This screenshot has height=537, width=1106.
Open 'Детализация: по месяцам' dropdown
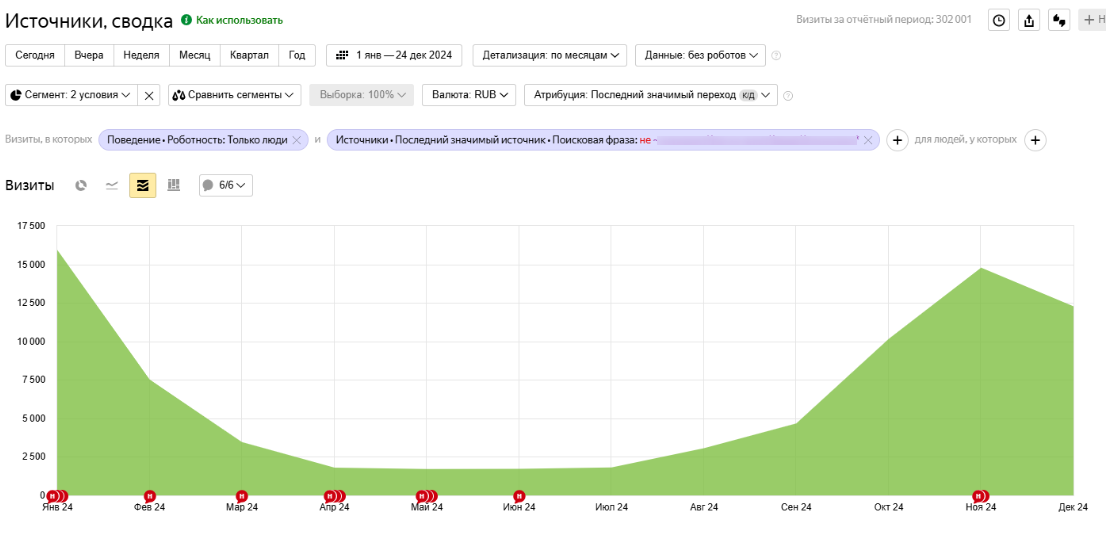tap(550, 56)
